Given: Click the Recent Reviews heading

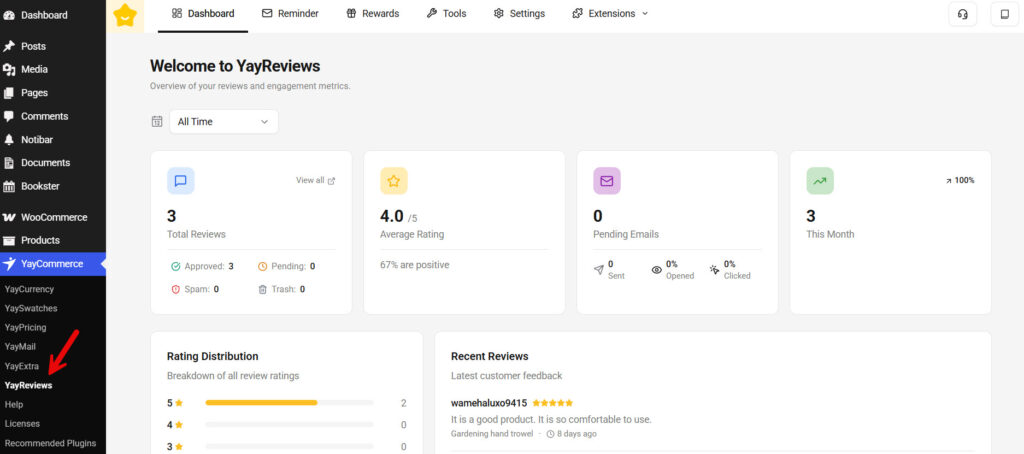Looking at the screenshot, I should click(x=490, y=357).
